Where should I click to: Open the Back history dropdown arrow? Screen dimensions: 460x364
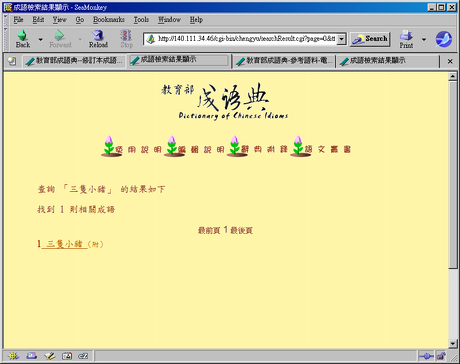click(x=41, y=39)
